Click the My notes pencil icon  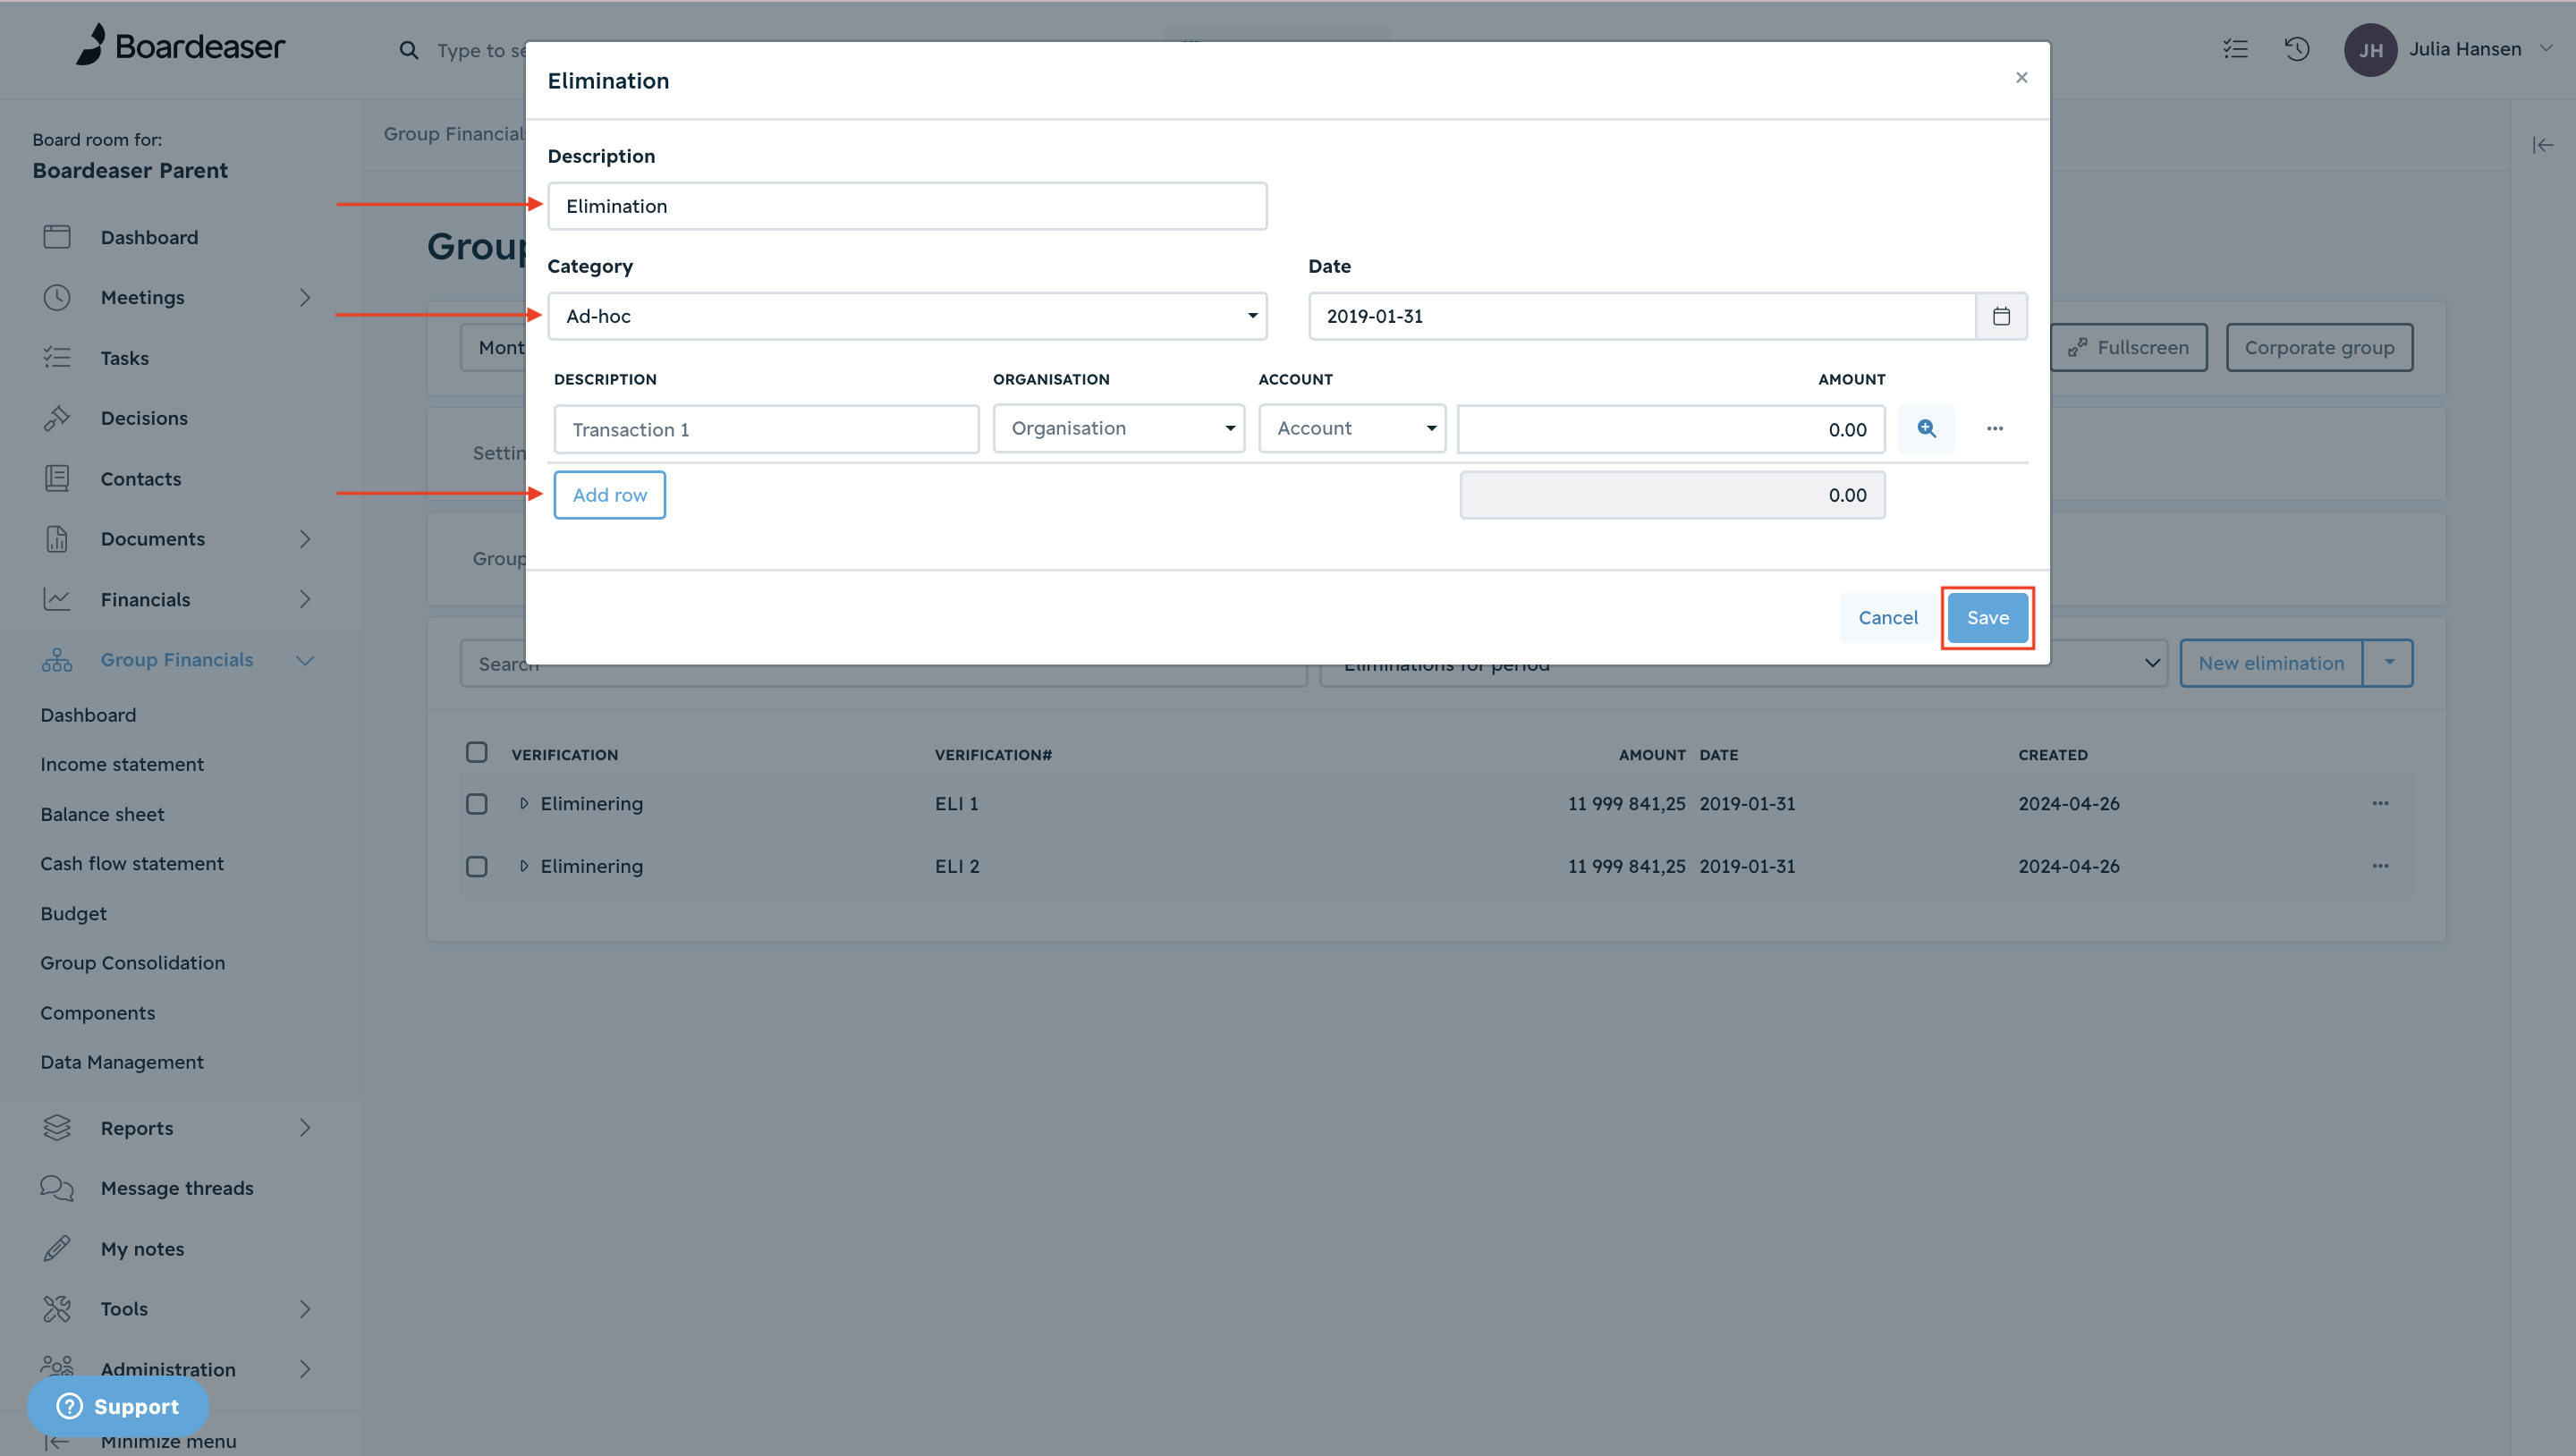57,1248
